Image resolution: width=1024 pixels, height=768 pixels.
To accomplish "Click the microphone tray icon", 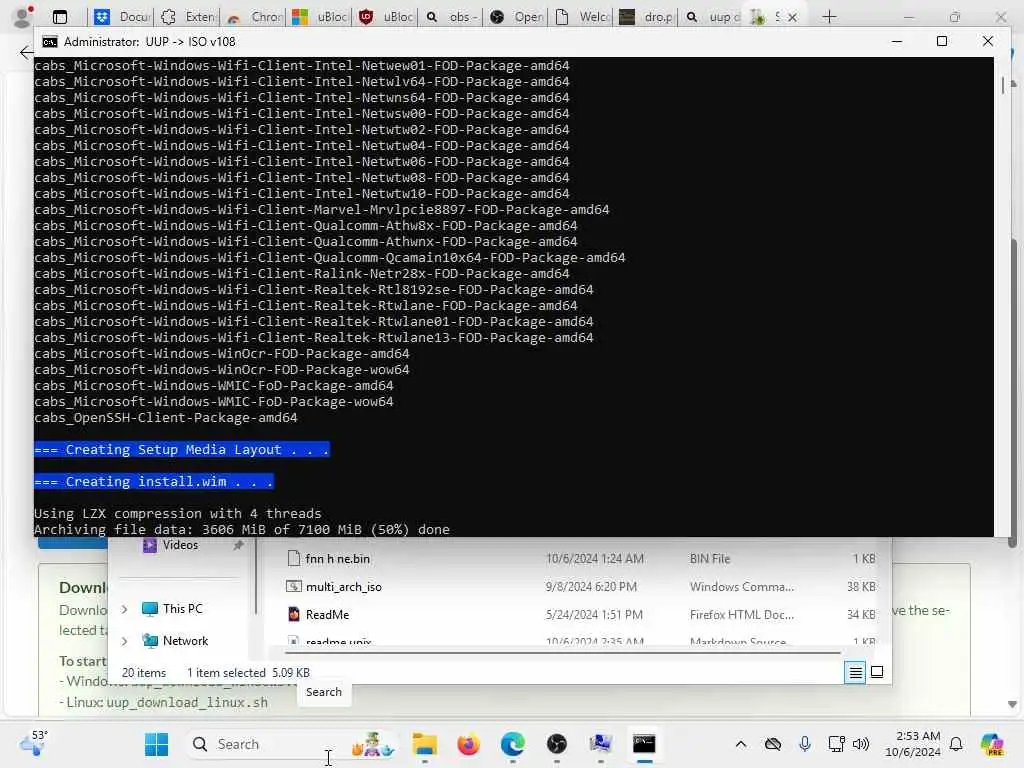I will point(805,744).
